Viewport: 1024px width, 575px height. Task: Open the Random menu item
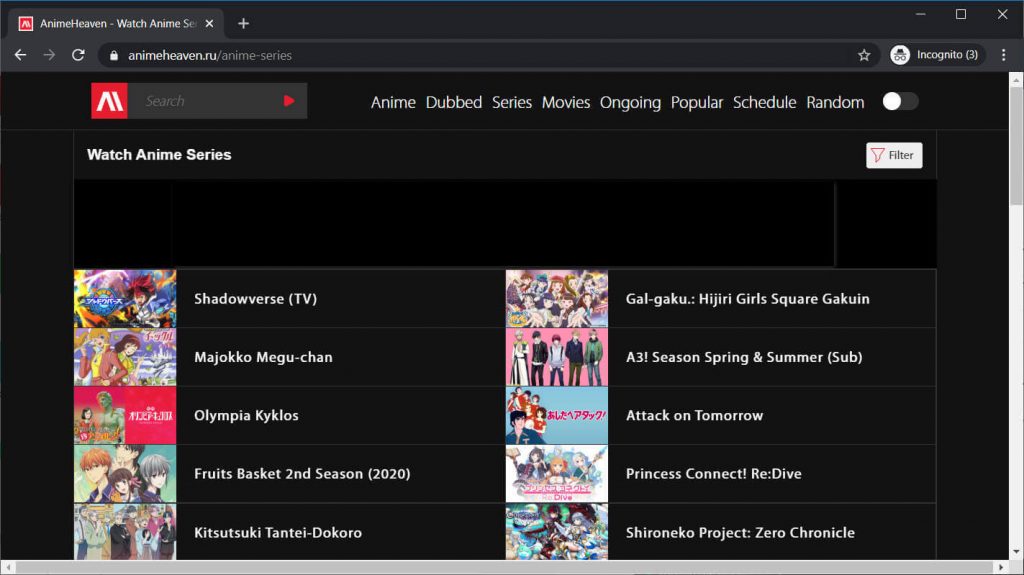coord(835,102)
